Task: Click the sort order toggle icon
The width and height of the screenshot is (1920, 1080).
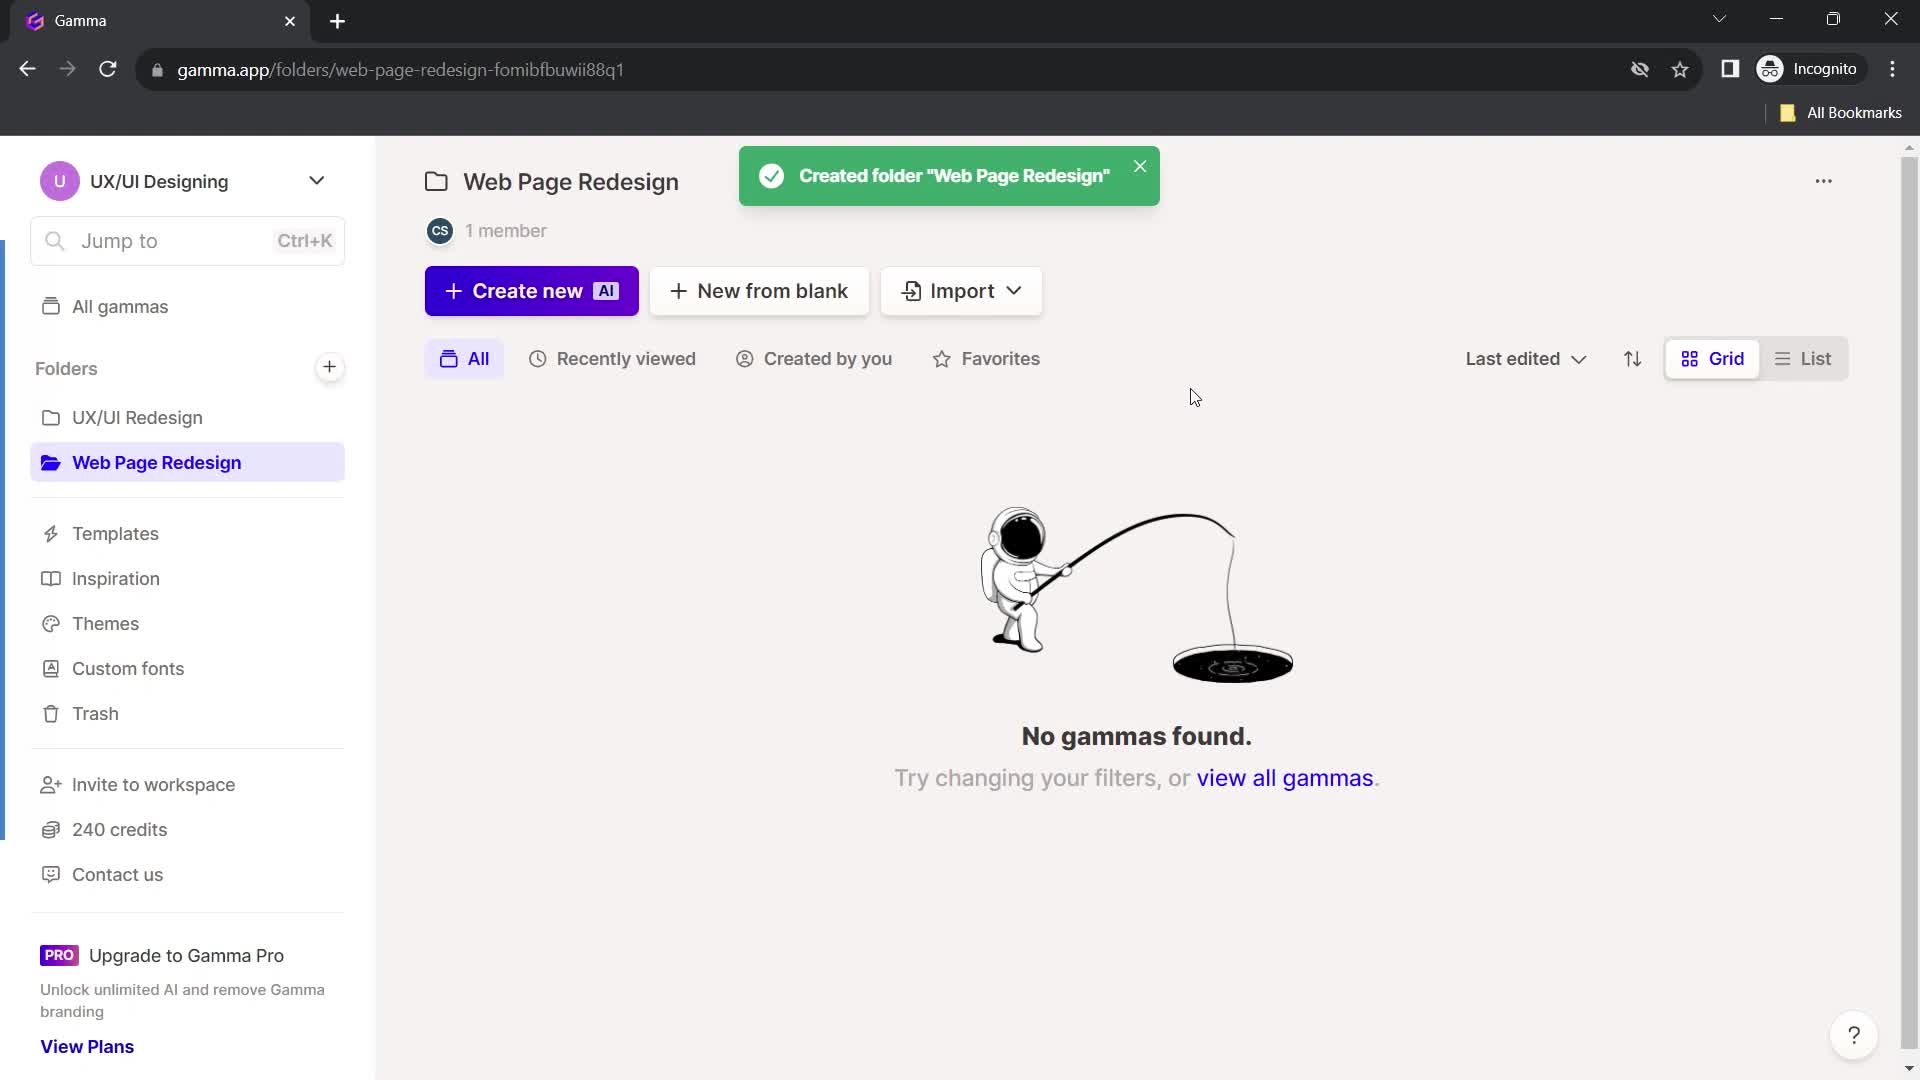Action: pyautogui.click(x=1631, y=359)
